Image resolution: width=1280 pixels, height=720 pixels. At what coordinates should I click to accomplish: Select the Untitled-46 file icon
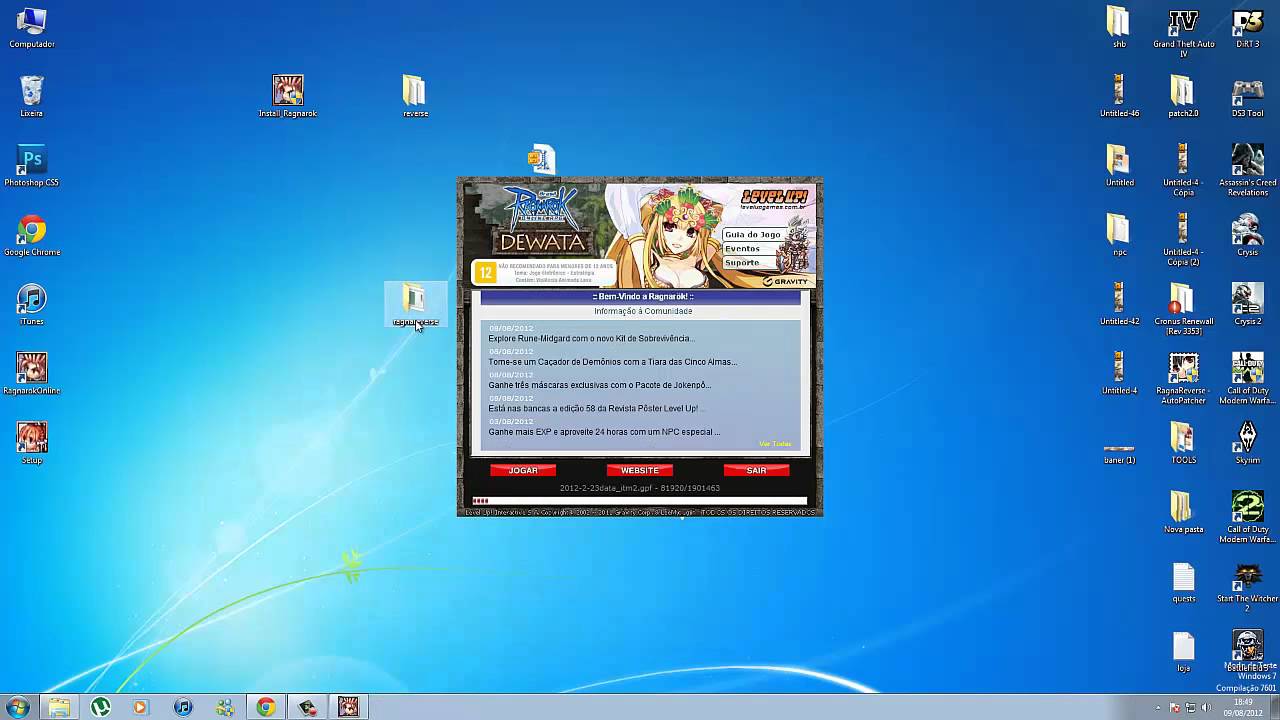pyautogui.click(x=1119, y=97)
